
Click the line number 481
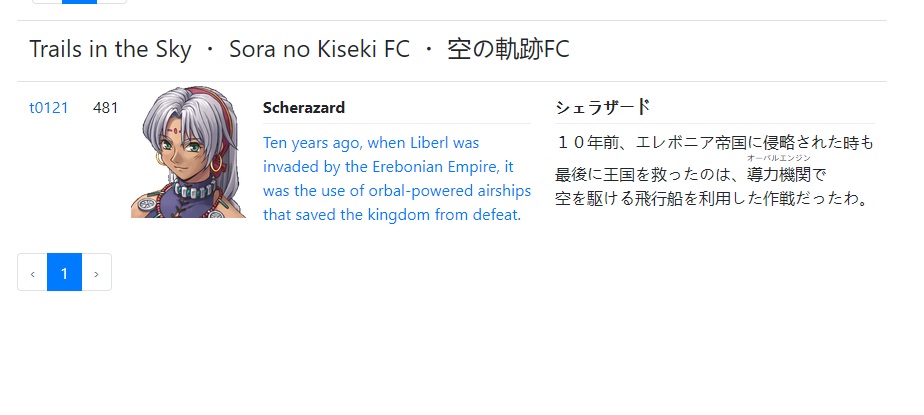(106, 107)
